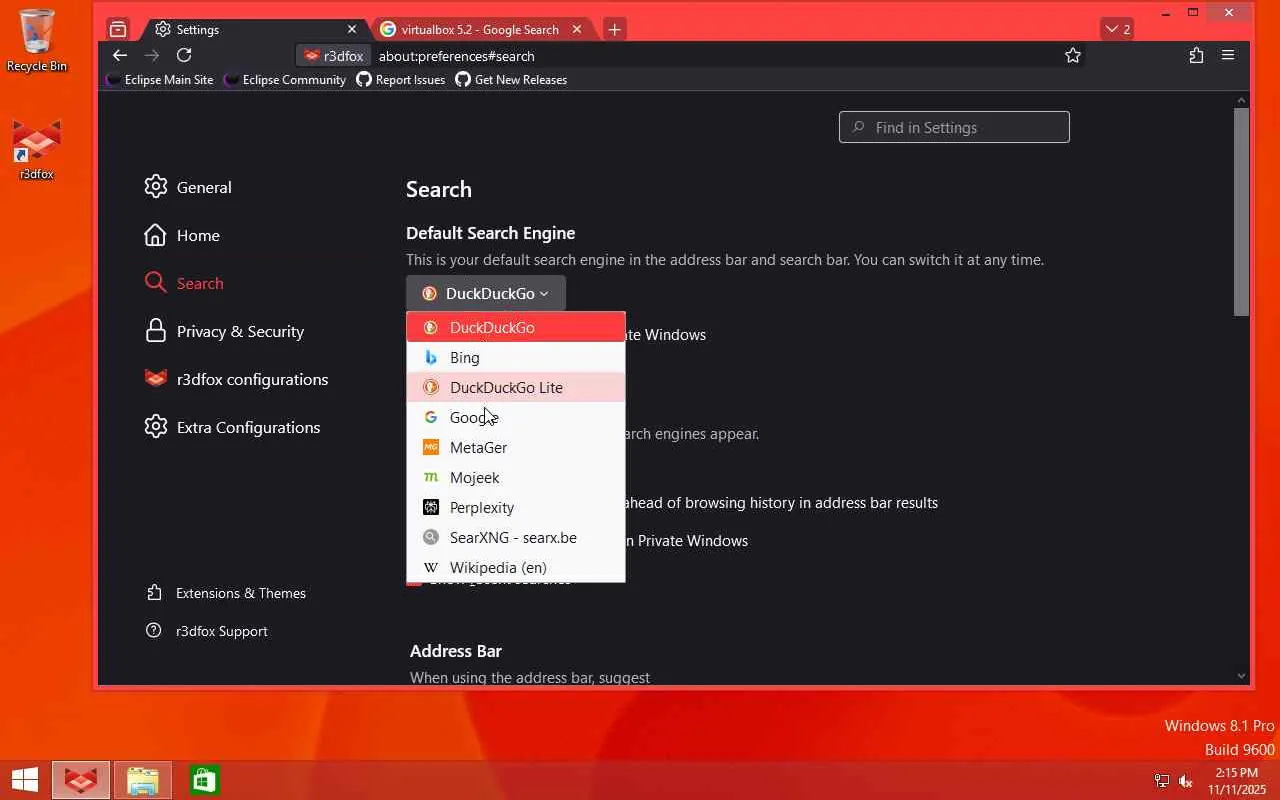Choose MetaGer from the engine list
This screenshot has width=1280, height=800.
516,447
